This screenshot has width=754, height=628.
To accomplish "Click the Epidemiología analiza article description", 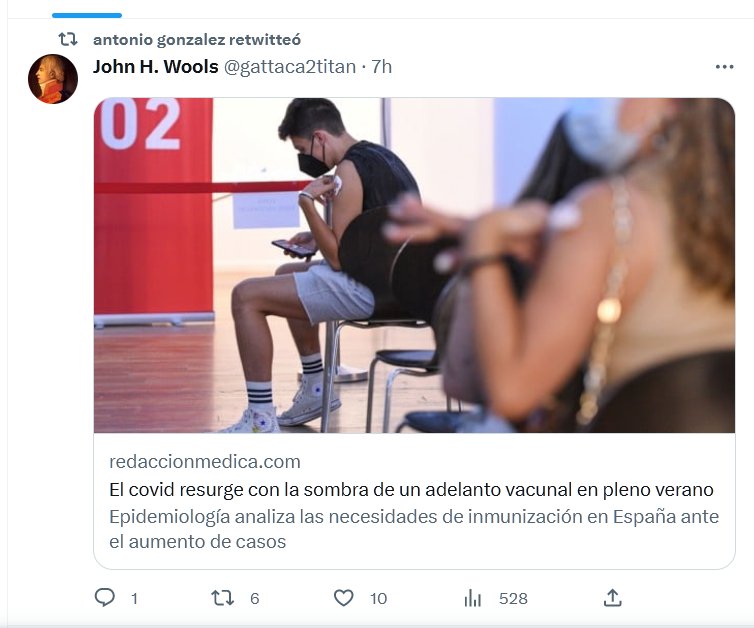I will coord(414,529).
